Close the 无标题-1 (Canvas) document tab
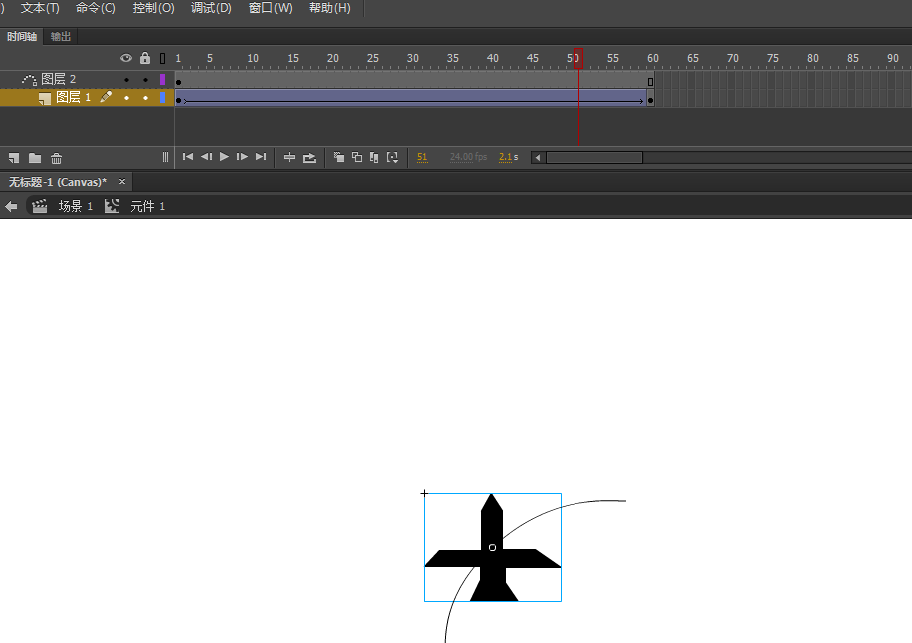 click(x=122, y=181)
